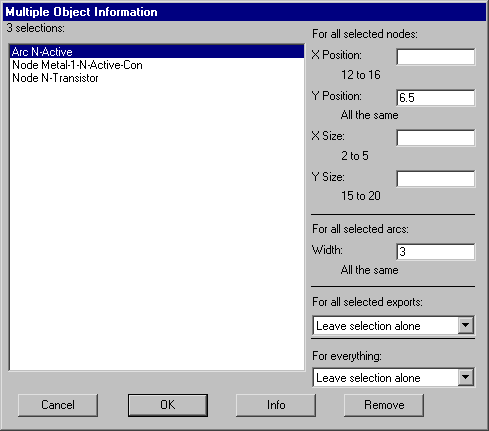Click the Remove button

(384, 405)
